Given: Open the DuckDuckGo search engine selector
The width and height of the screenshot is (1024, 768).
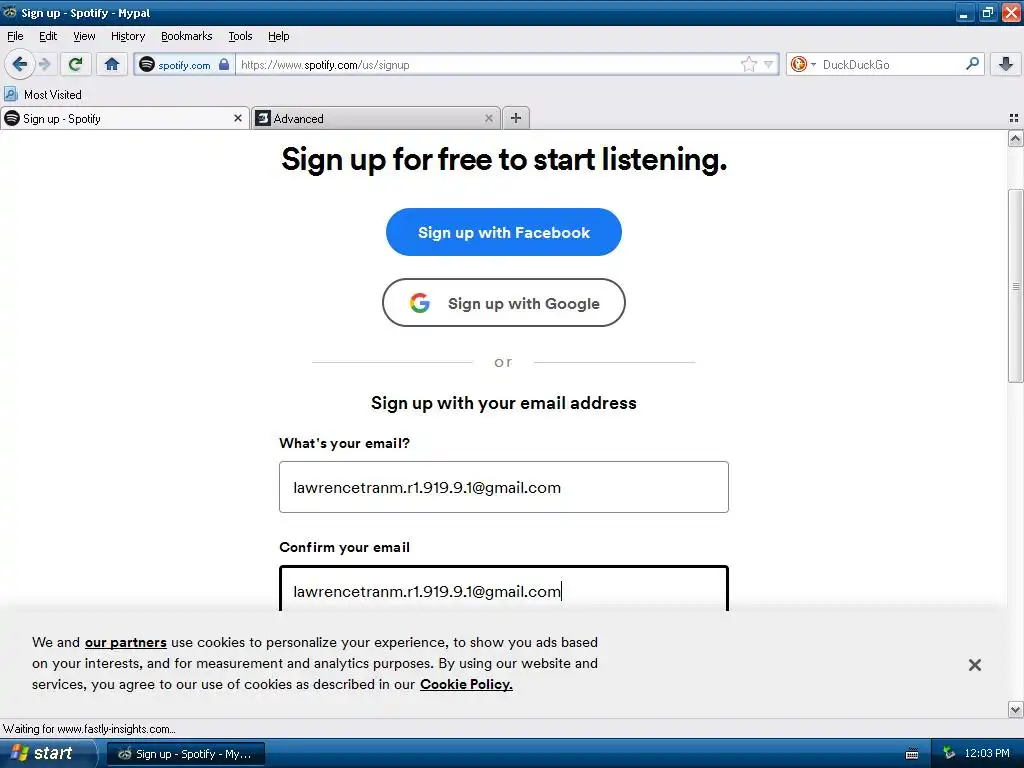Looking at the screenshot, I should tap(803, 64).
